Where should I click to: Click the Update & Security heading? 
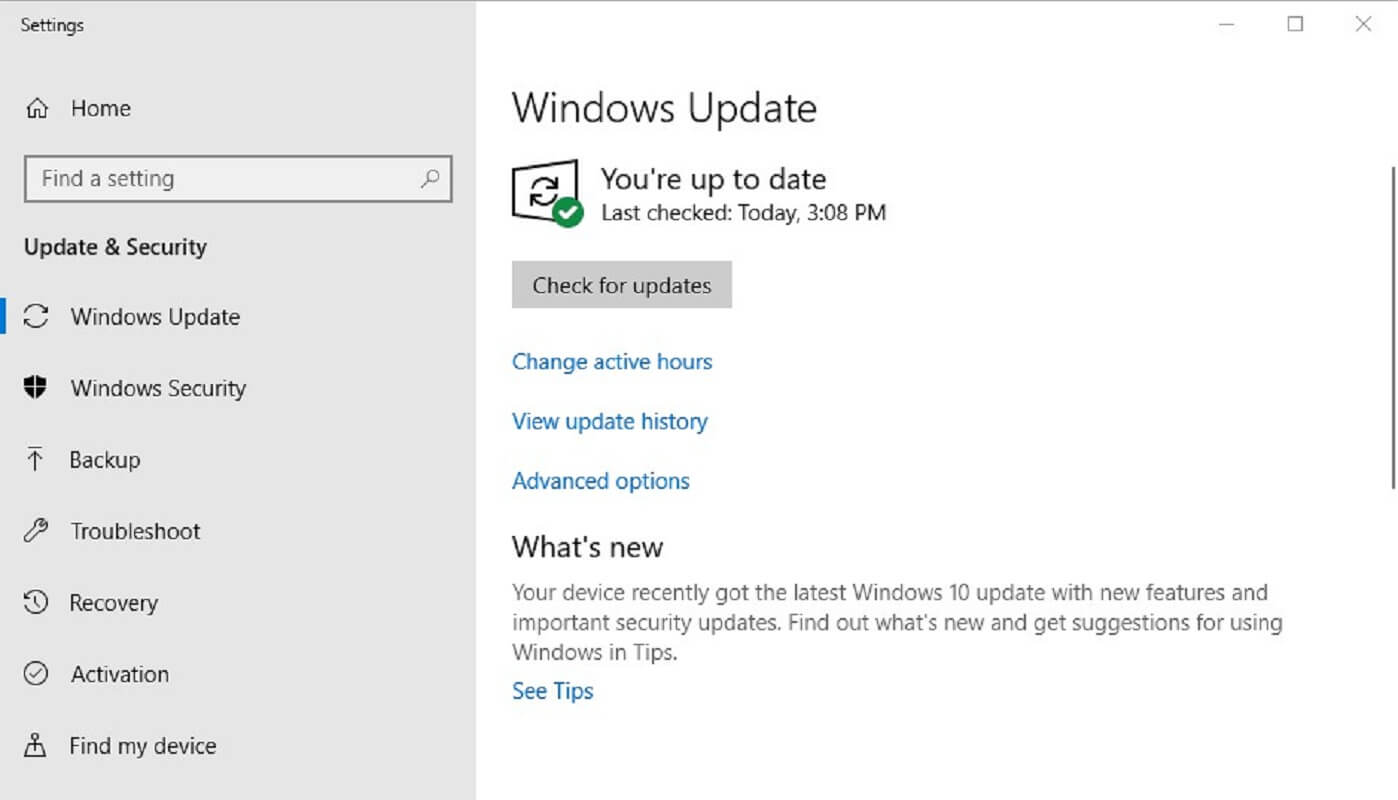115,247
